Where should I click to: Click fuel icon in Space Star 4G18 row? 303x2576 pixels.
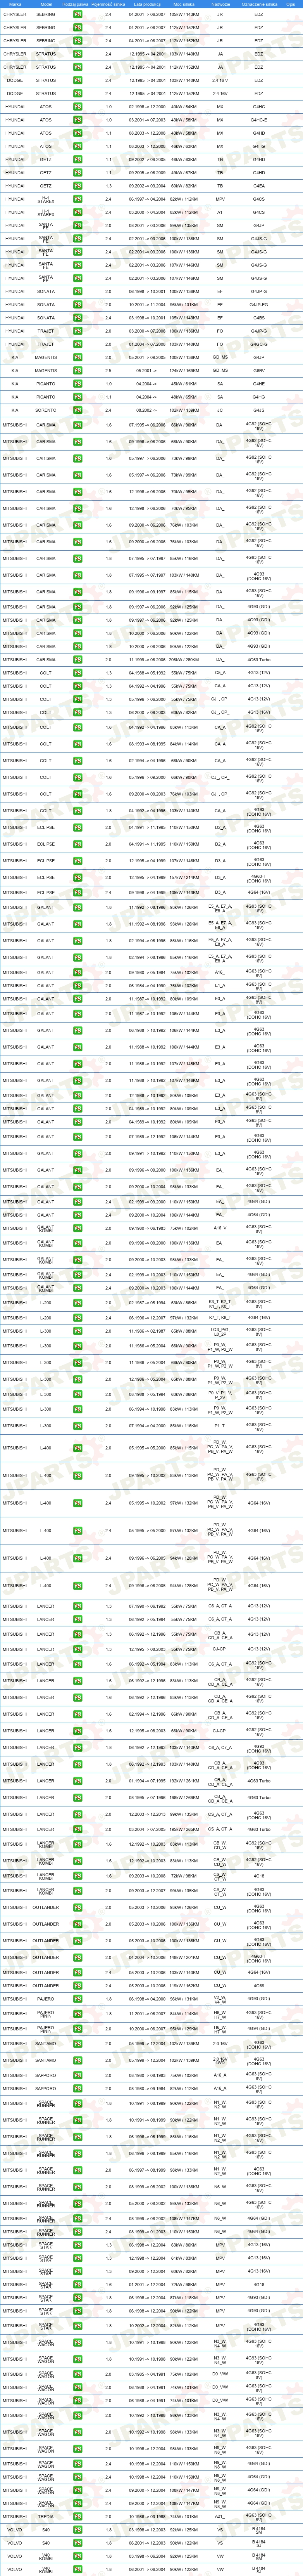77,2284
